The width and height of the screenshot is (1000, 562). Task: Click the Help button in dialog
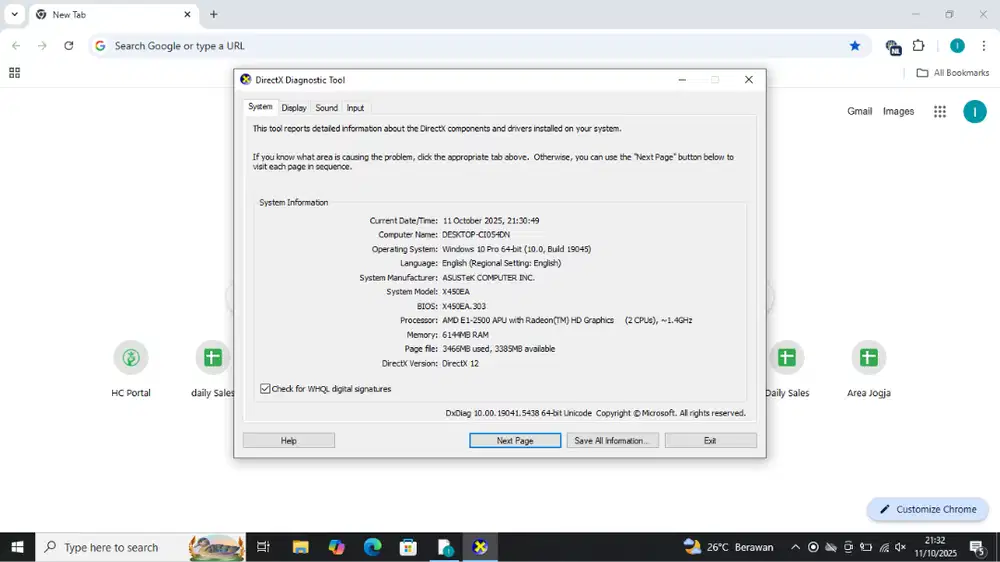(288, 440)
